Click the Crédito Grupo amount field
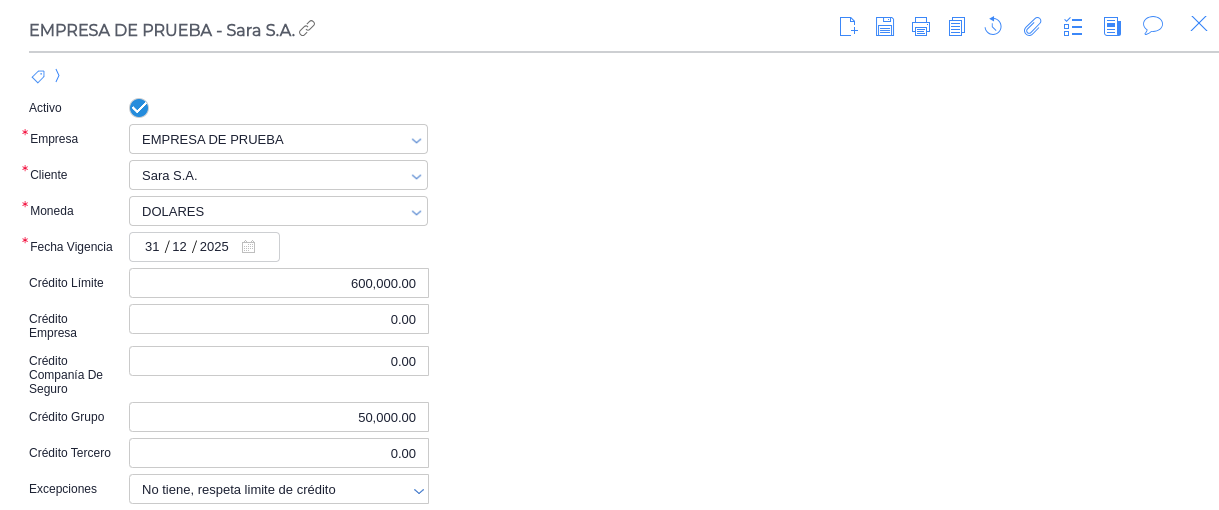Screen dimensions: 1219x510 coord(278,417)
